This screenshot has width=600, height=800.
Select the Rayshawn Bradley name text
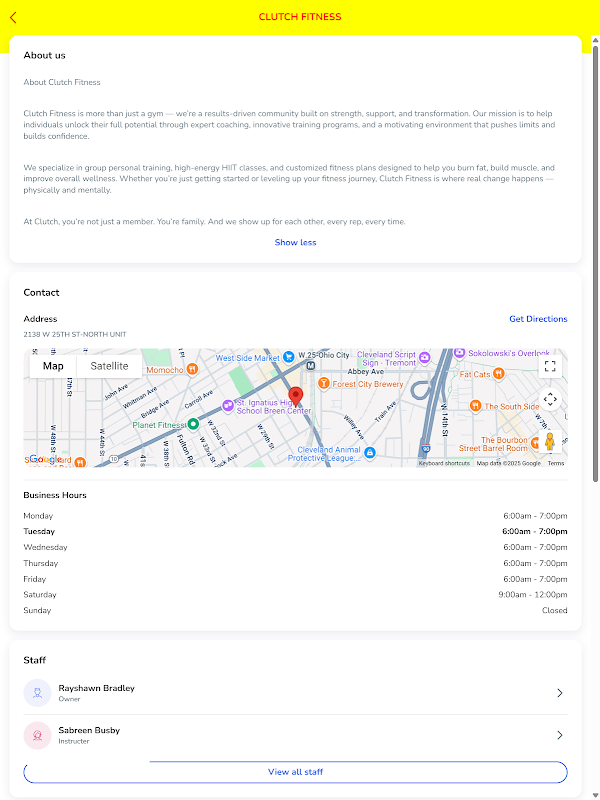(x=96, y=688)
